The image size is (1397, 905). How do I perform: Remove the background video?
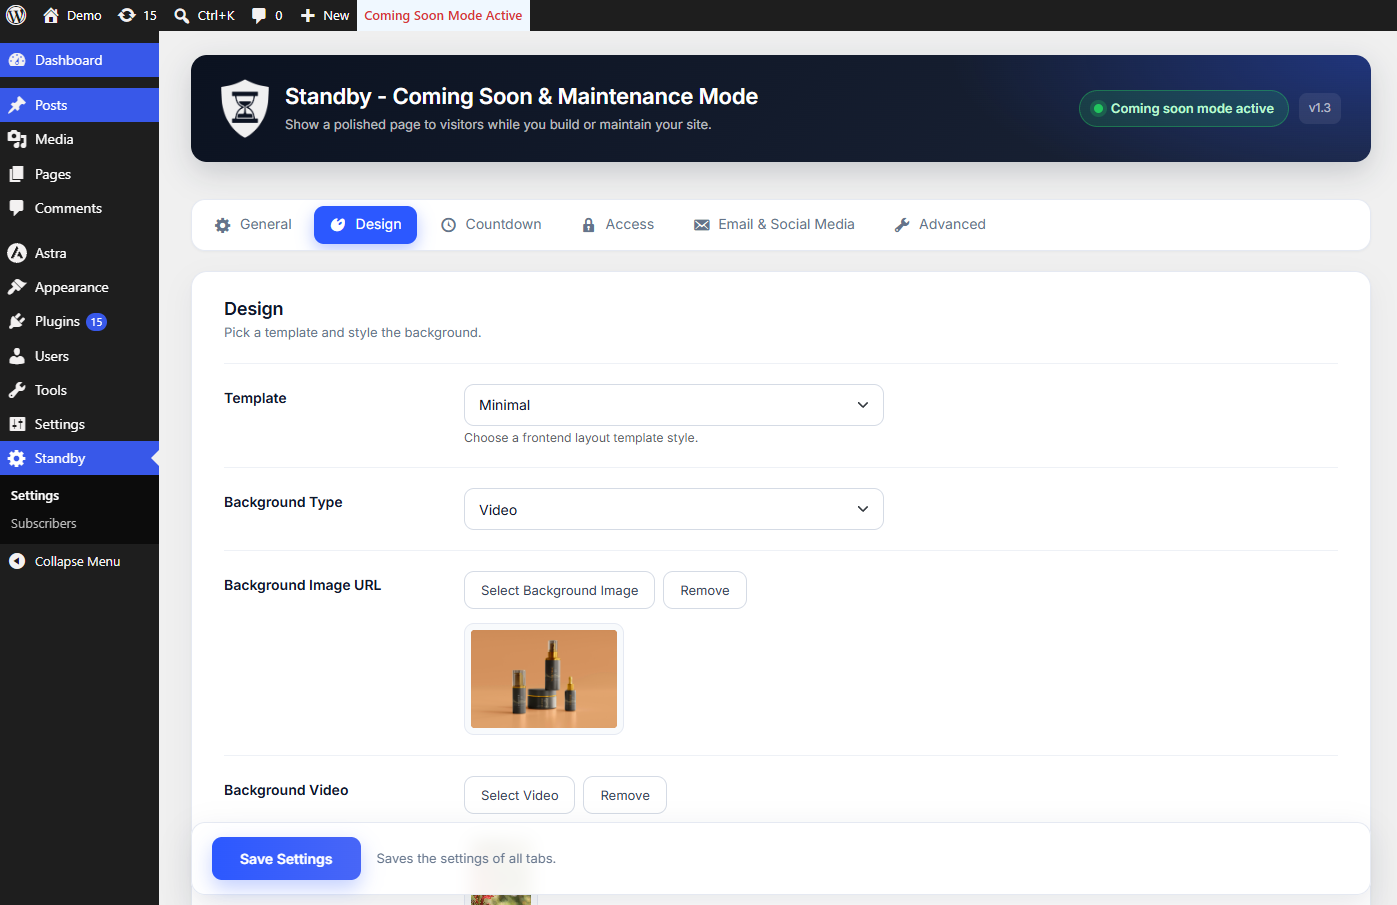point(625,795)
